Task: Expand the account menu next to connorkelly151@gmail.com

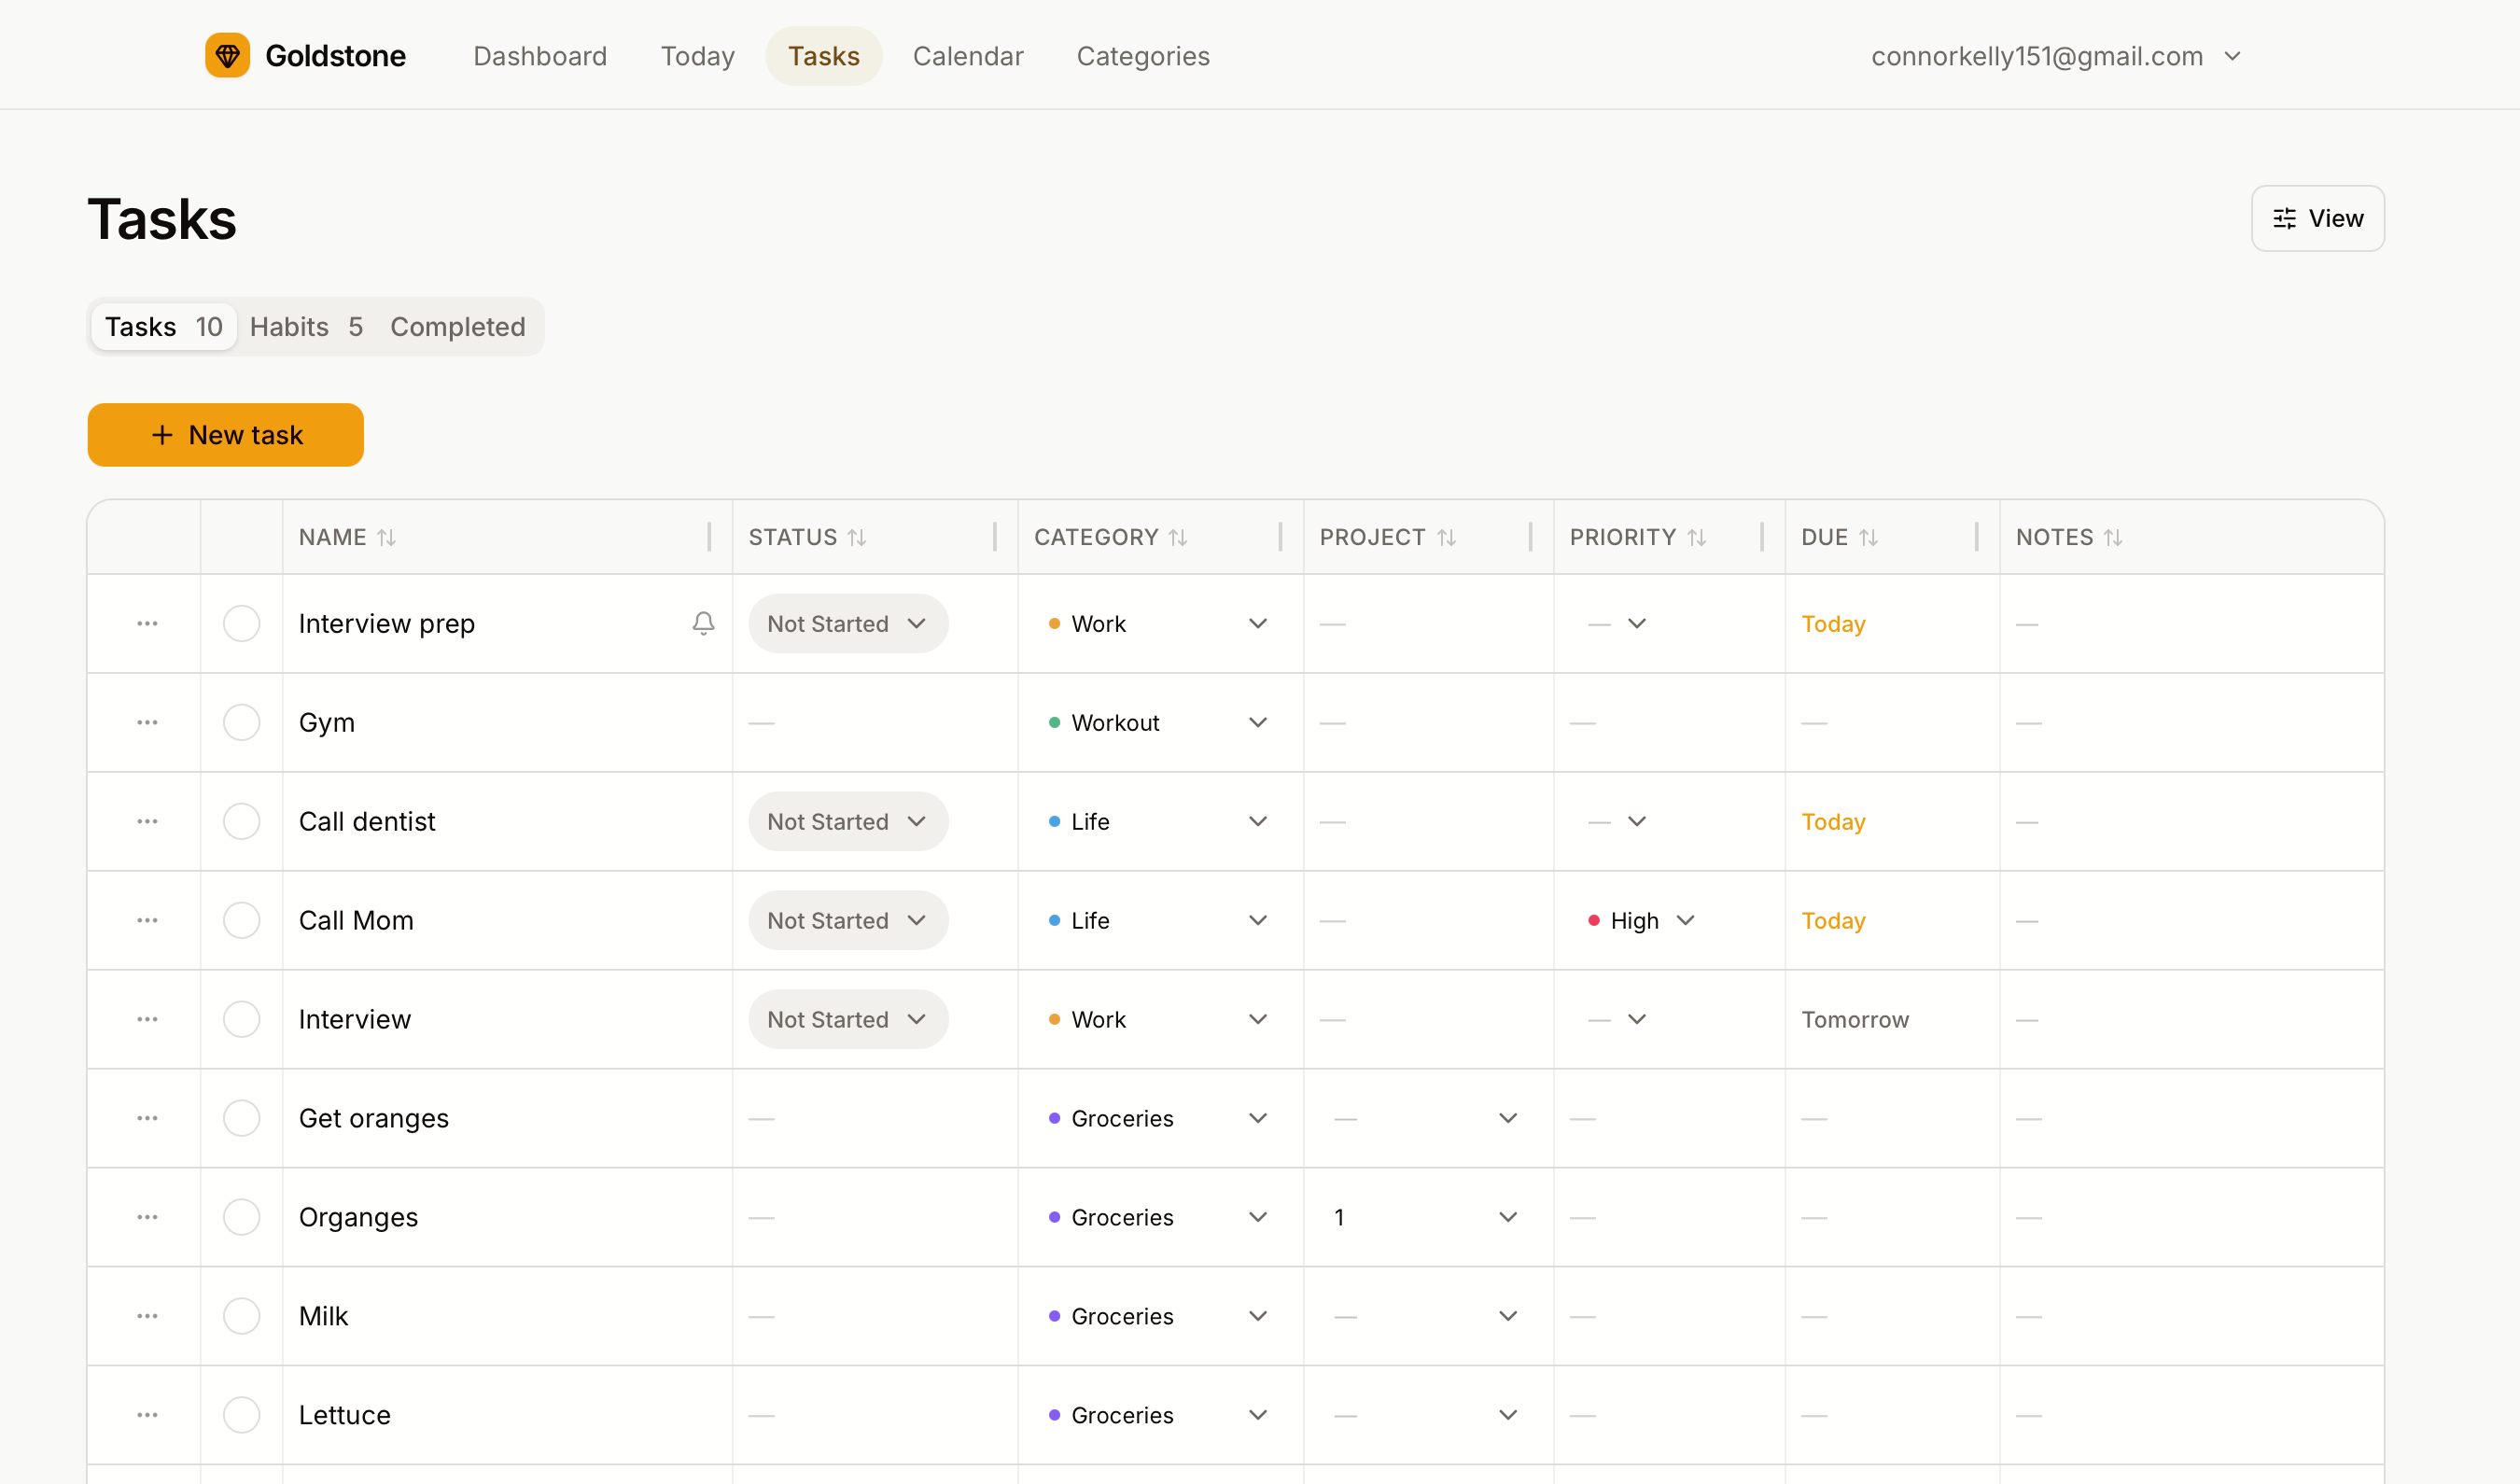Action: click(2232, 56)
